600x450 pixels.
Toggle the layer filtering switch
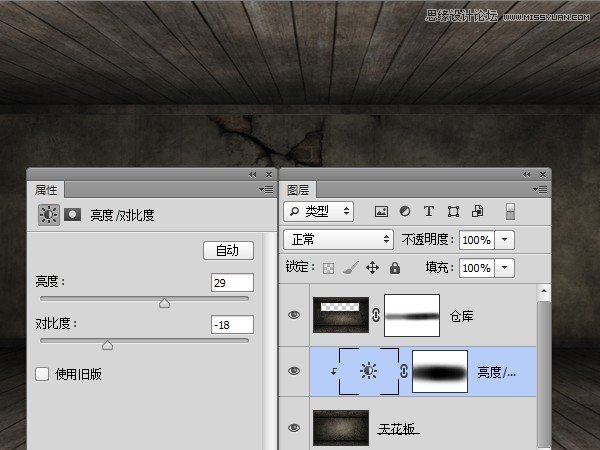click(x=510, y=212)
